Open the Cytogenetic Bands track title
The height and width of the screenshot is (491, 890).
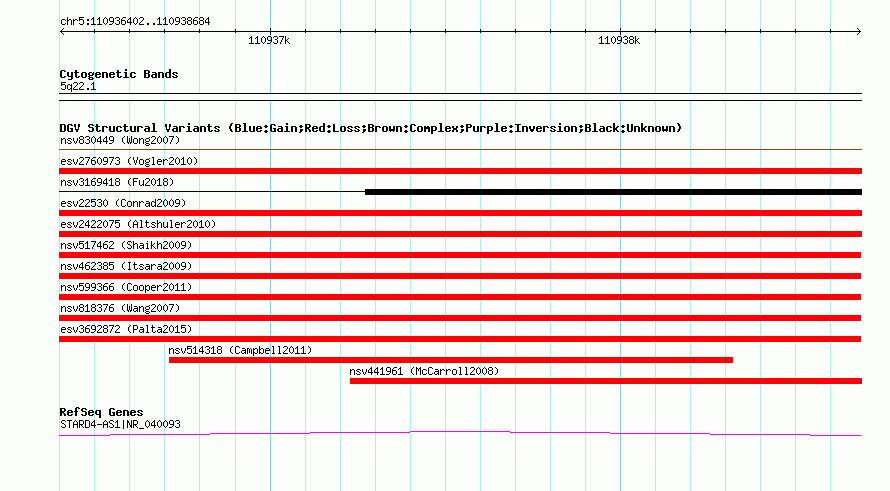tap(119, 74)
